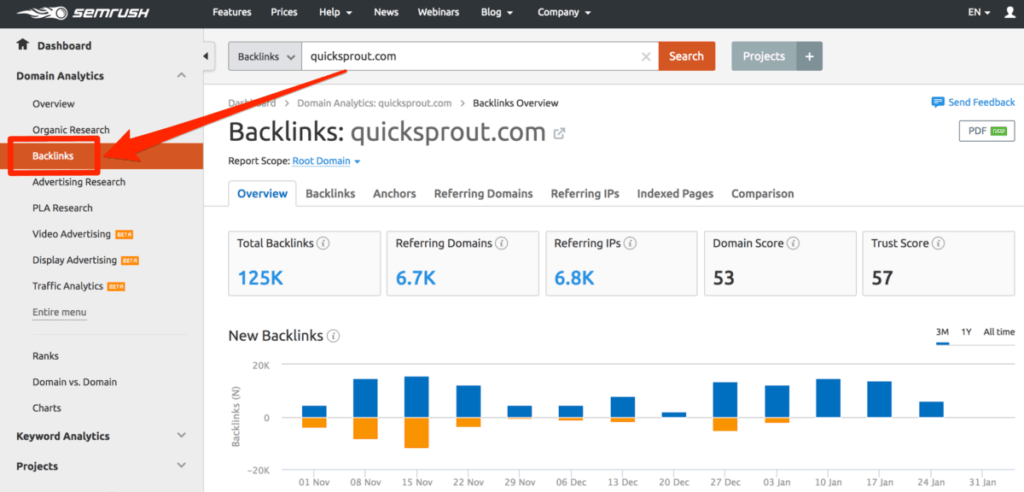This screenshot has height=492, width=1024.
Task: Show info for Referring Domains
Action: point(501,243)
